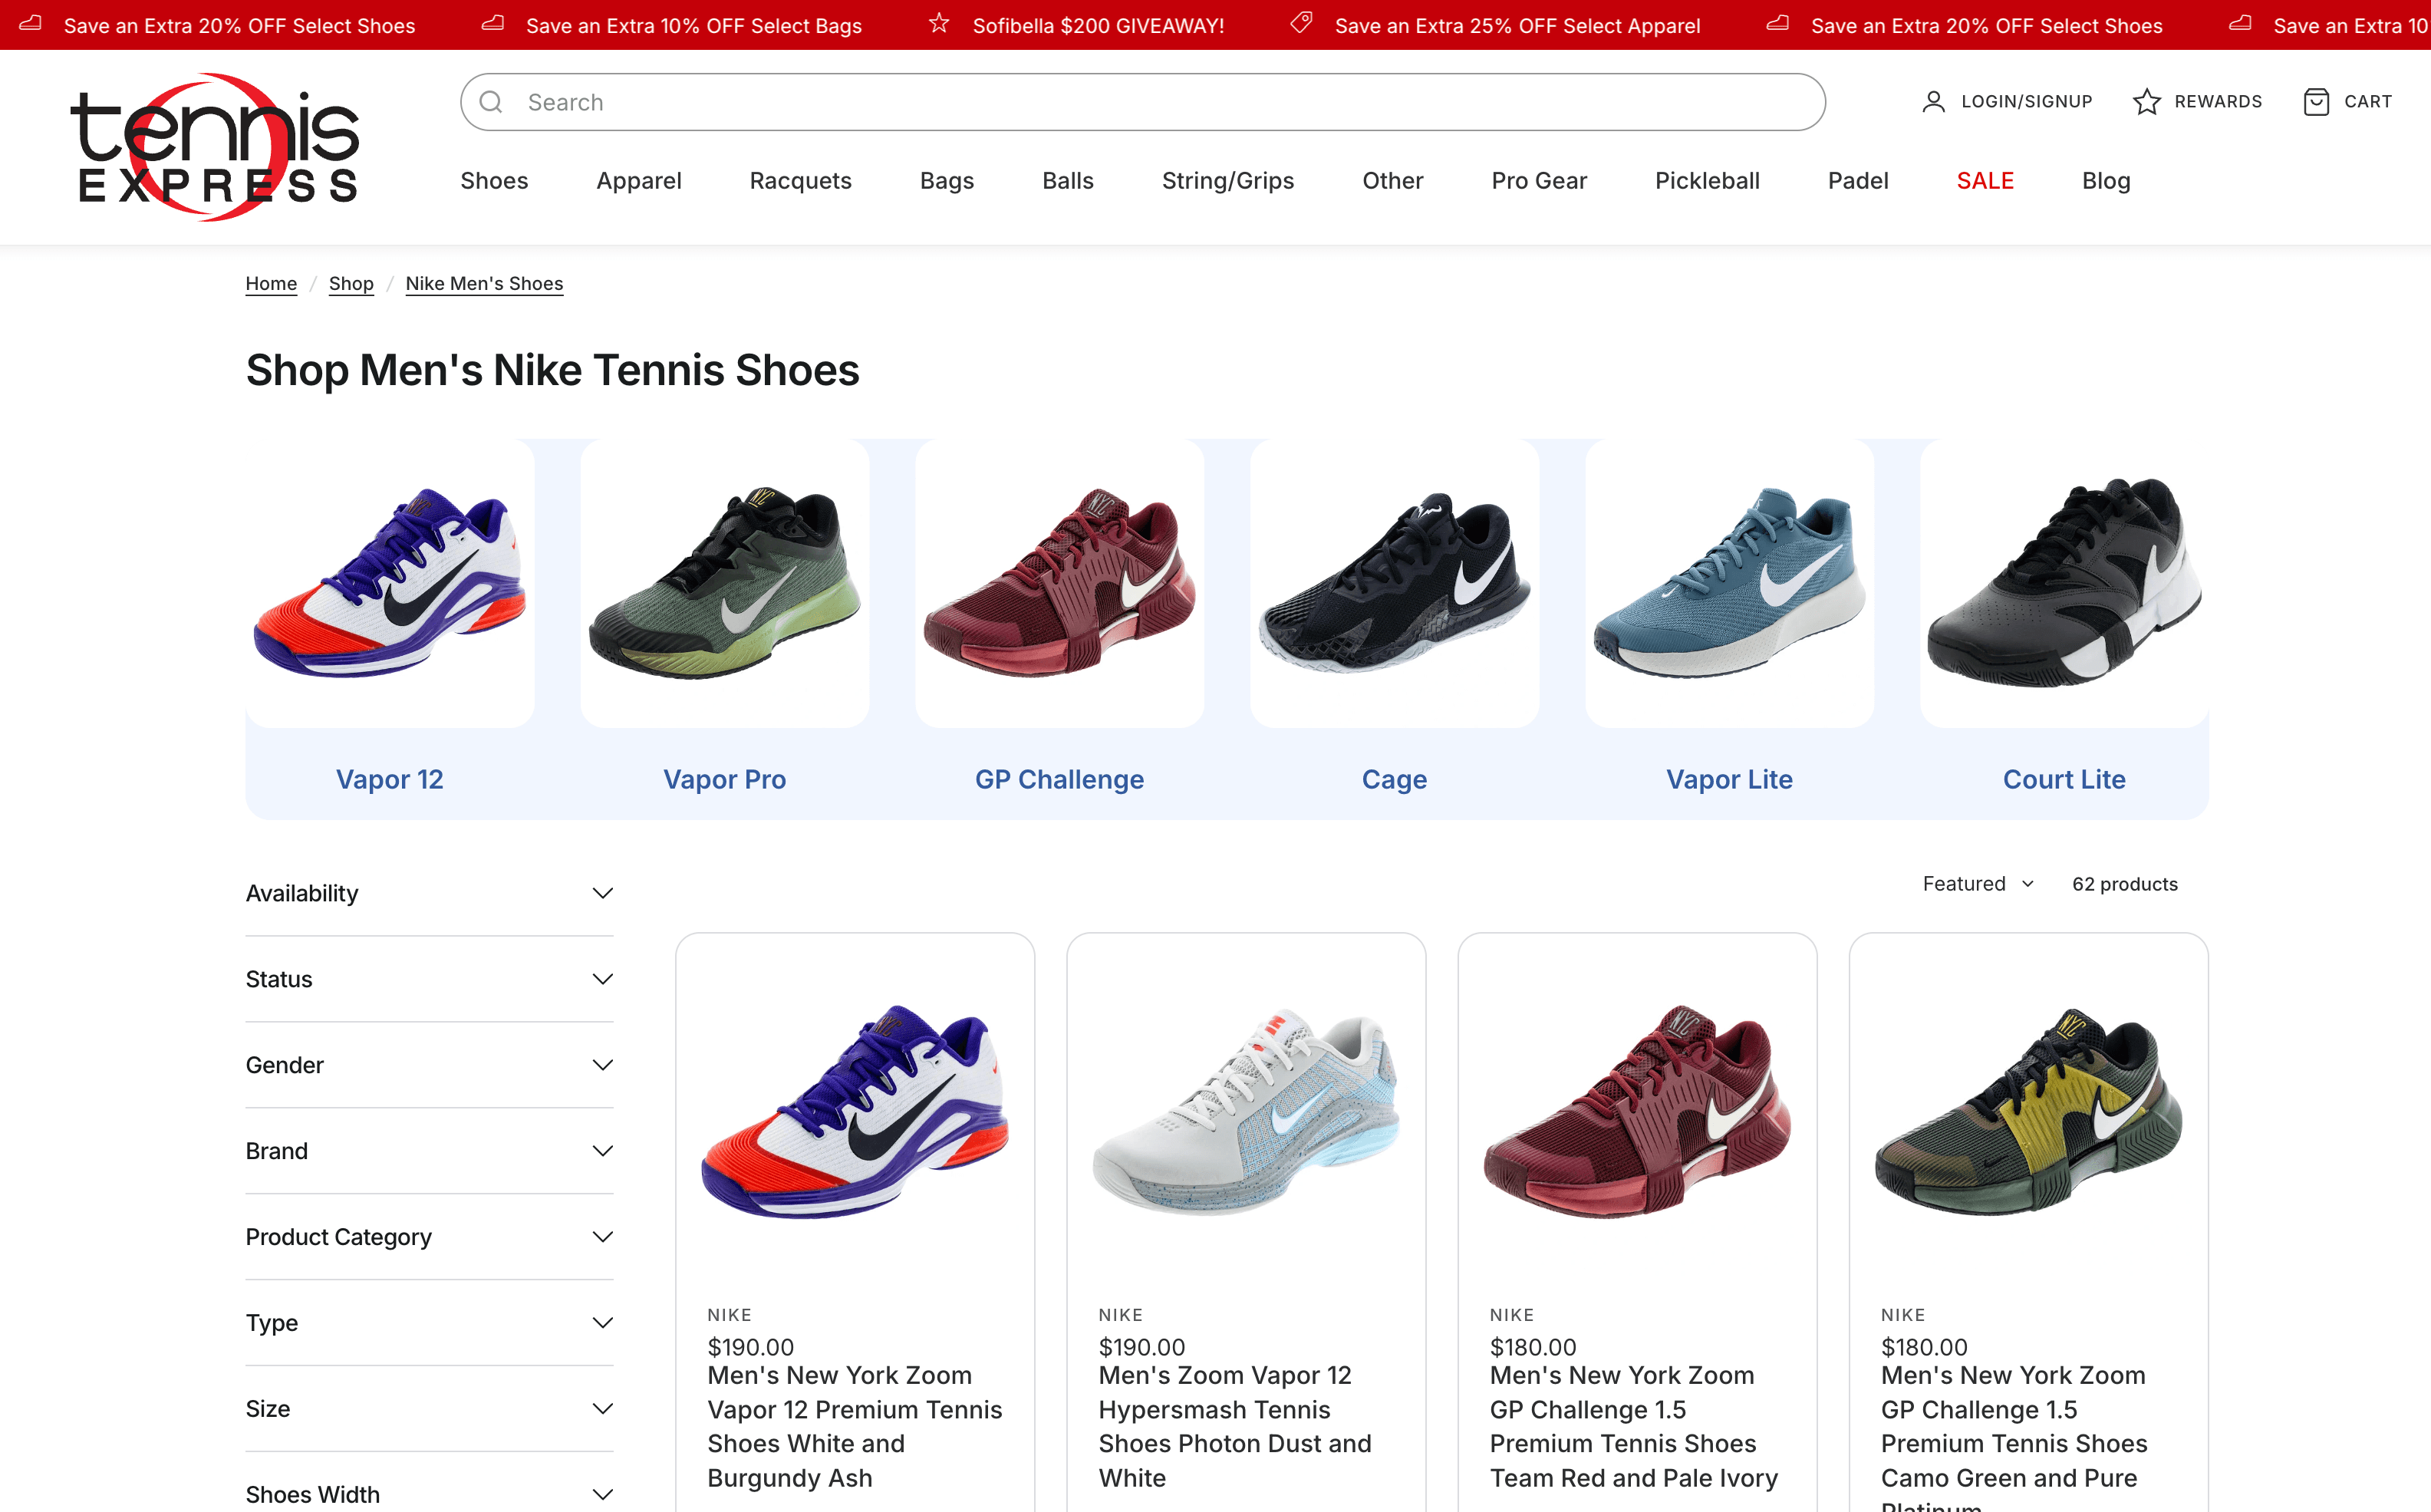Select the Court Lite shoe thumbnail
This screenshot has height=1512, width=2431.
coord(2064,583)
